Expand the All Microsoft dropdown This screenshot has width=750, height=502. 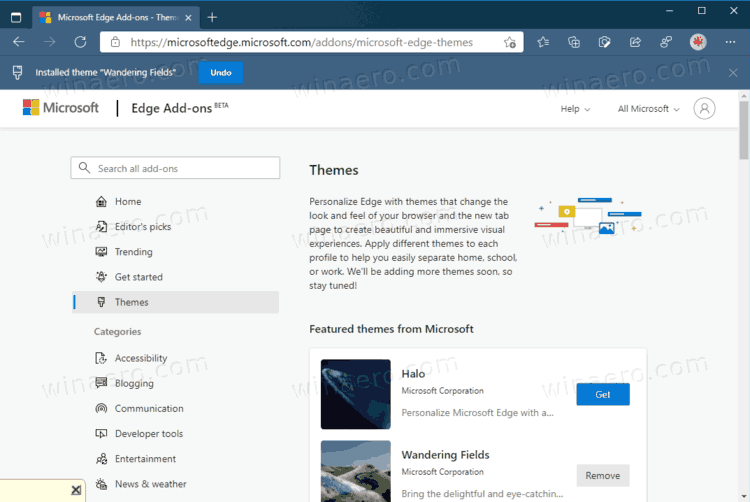pos(648,109)
